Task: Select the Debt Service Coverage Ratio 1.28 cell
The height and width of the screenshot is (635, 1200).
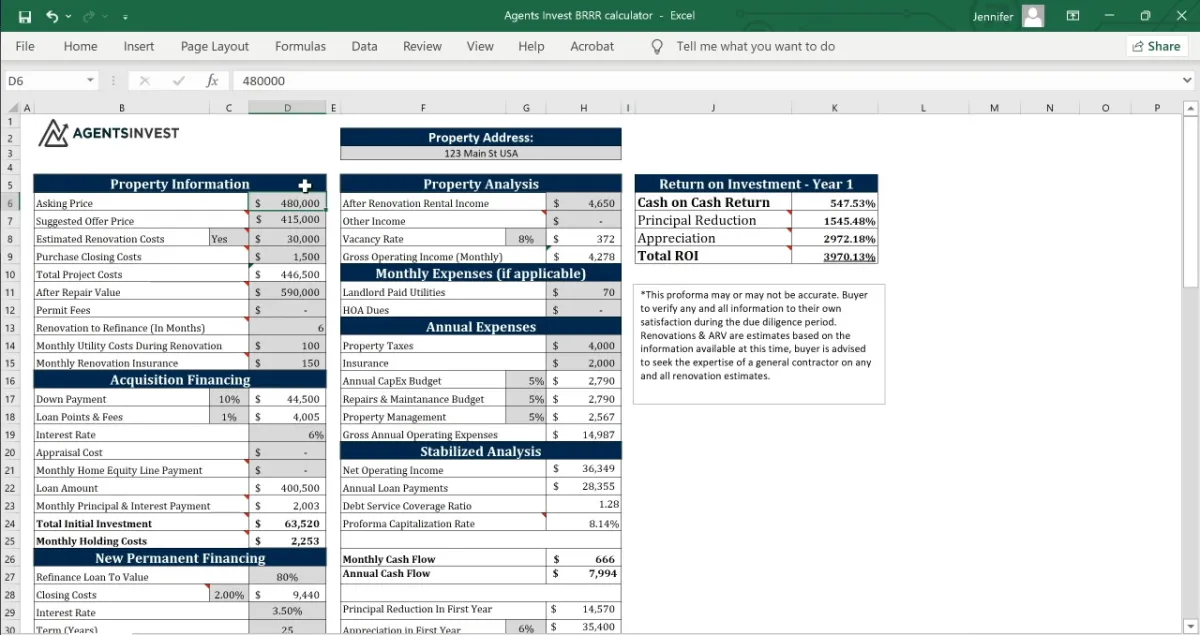Action: click(x=584, y=506)
